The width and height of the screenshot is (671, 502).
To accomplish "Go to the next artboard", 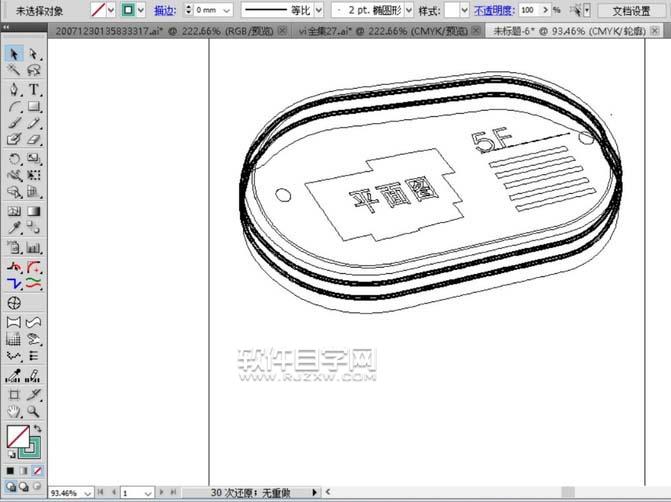I will (161, 493).
